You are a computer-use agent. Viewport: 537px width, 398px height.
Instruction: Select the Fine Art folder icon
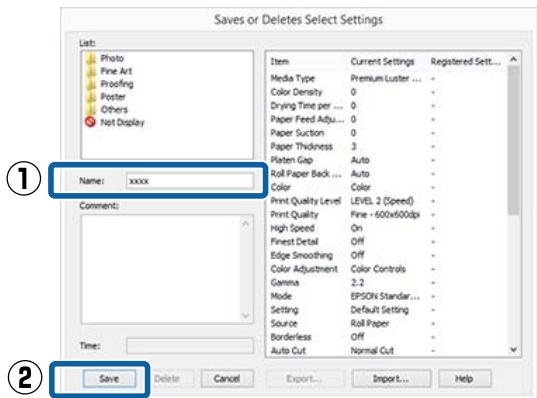pos(91,71)
